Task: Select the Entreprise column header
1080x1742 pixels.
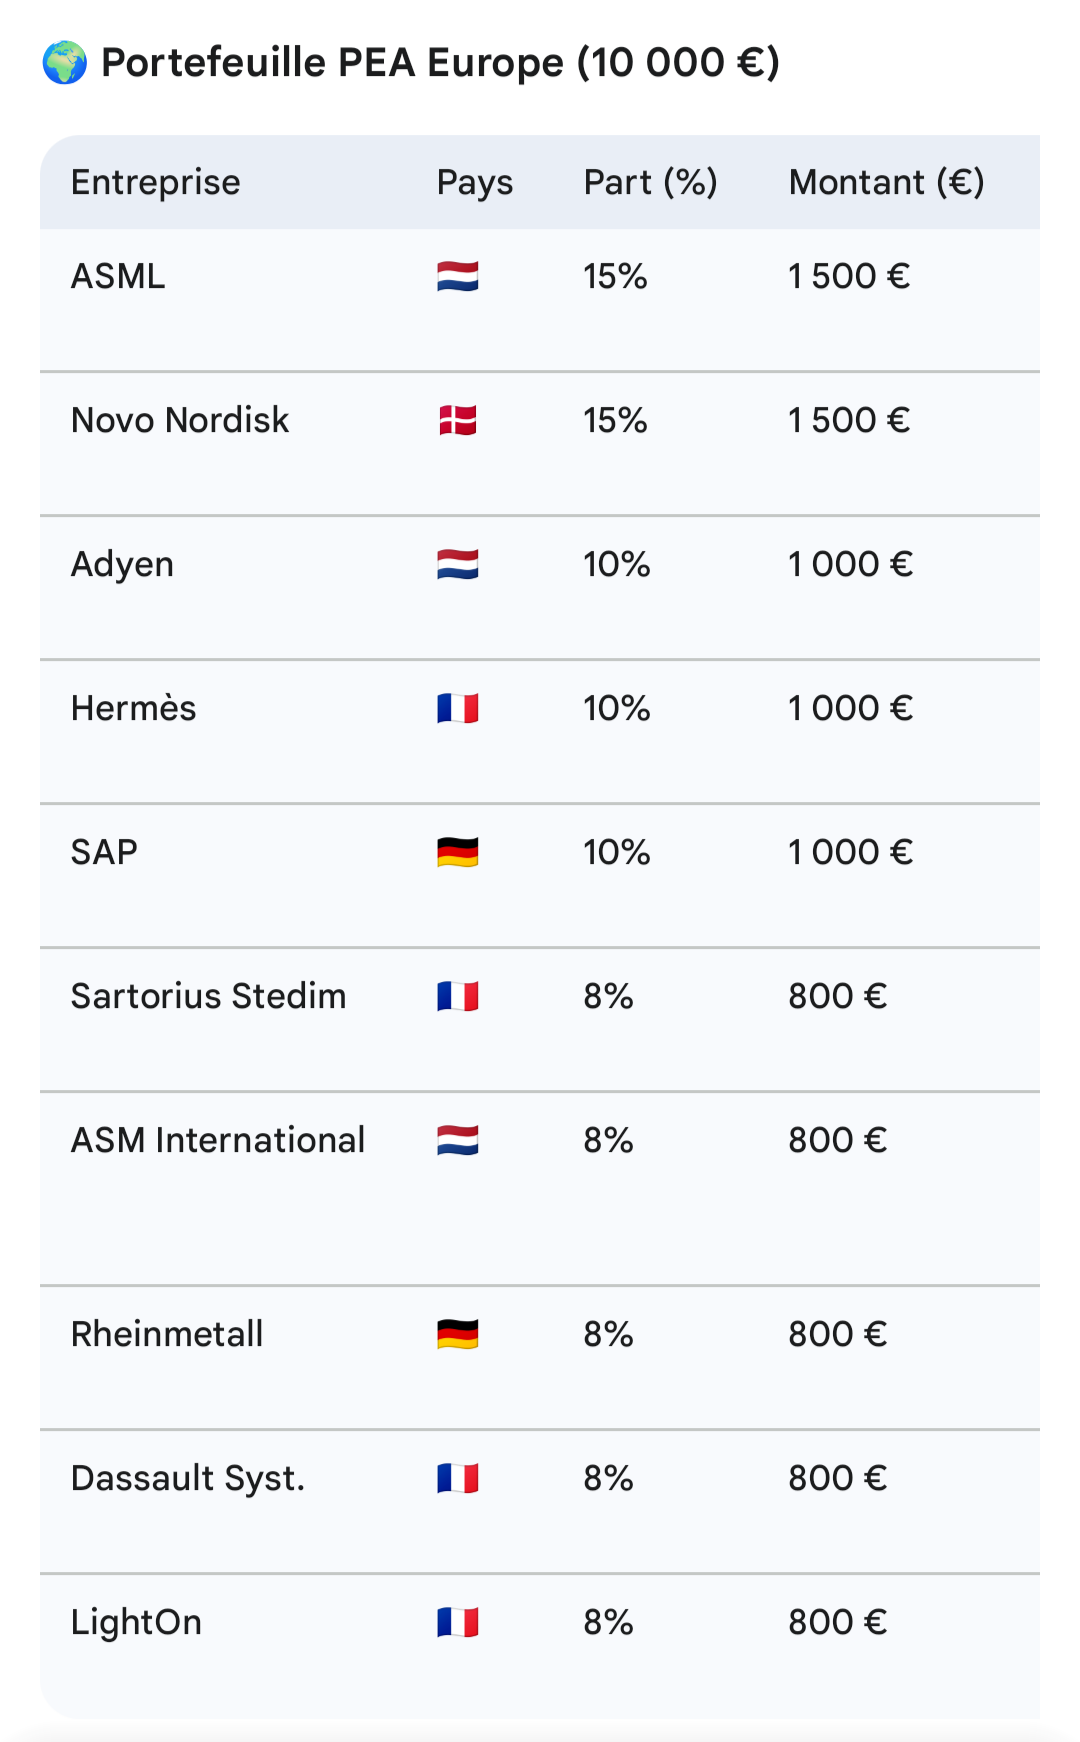Action: 156,182
